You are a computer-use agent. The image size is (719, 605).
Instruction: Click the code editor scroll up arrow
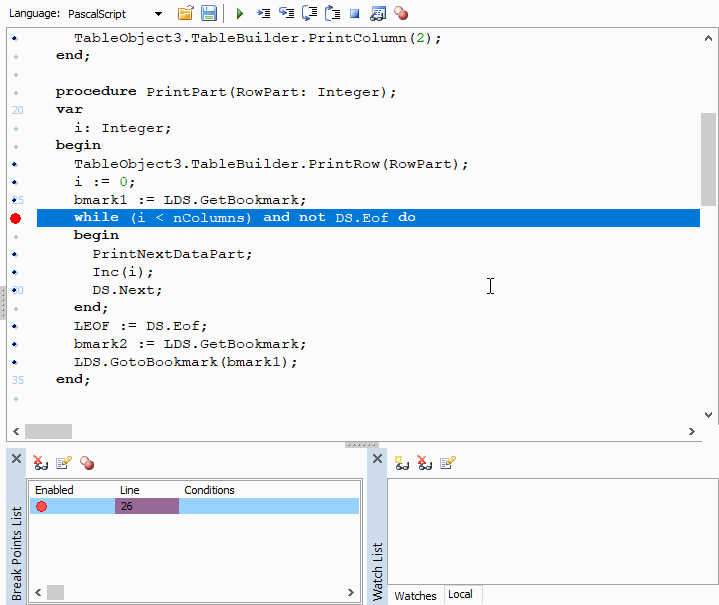pos(708,38)
